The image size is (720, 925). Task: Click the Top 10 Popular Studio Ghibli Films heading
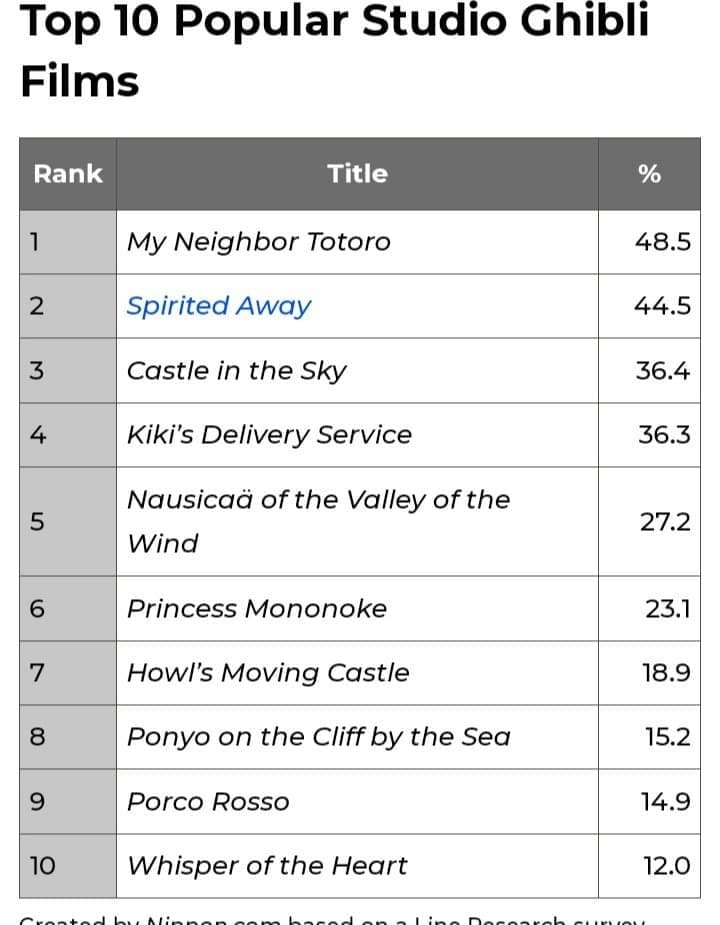tap(334, 50)
